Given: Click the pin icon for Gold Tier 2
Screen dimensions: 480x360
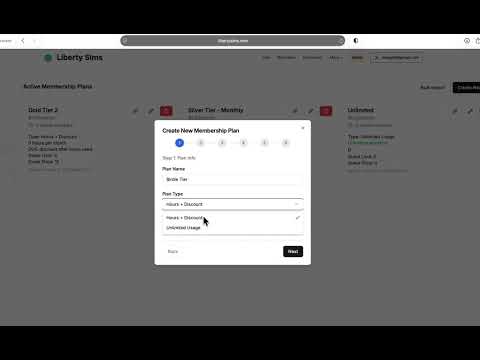Looking at the screenshot, I should pos(135,111).
